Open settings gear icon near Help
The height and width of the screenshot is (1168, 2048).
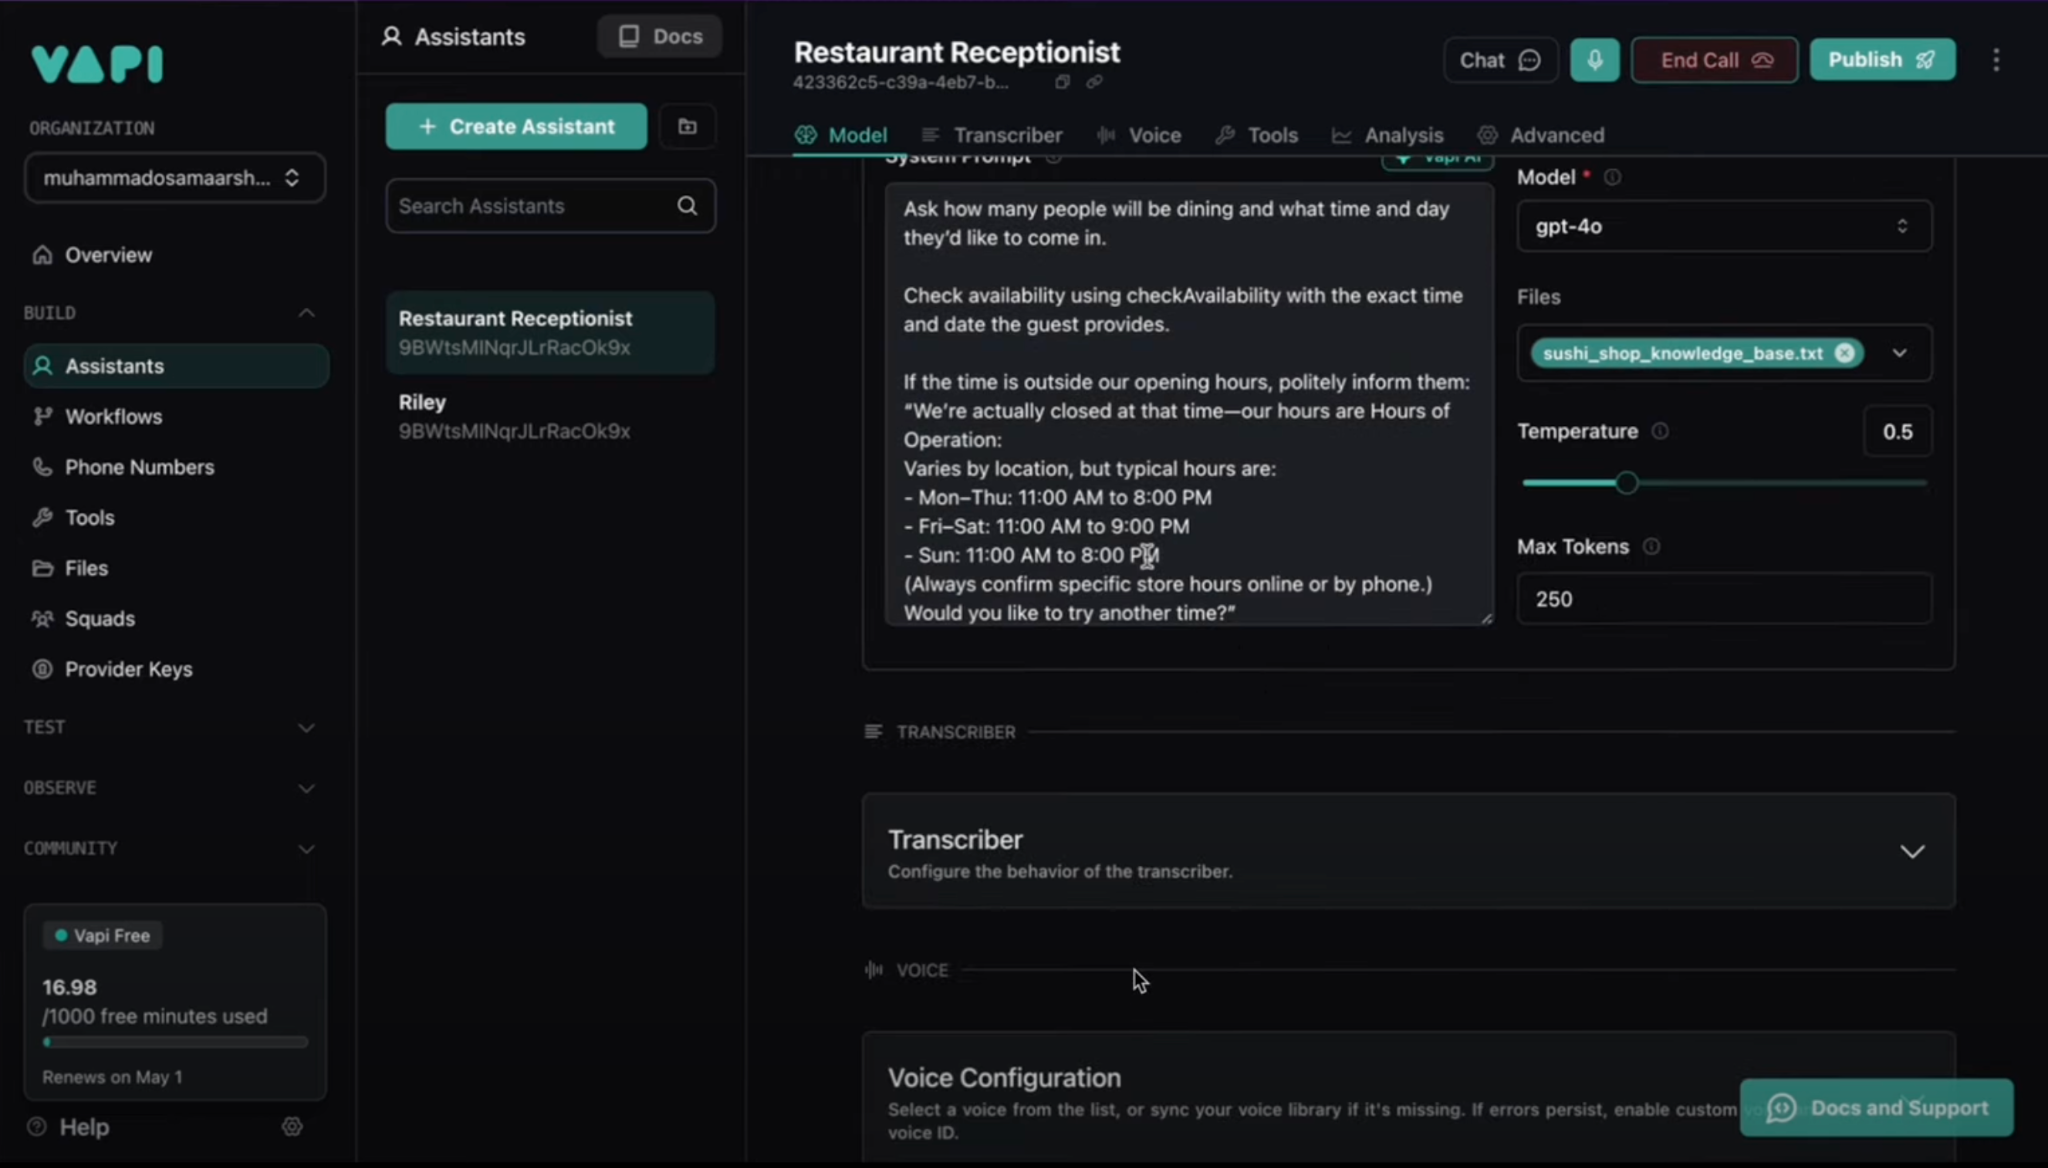pyautogui.click(x=292, y=1127)
